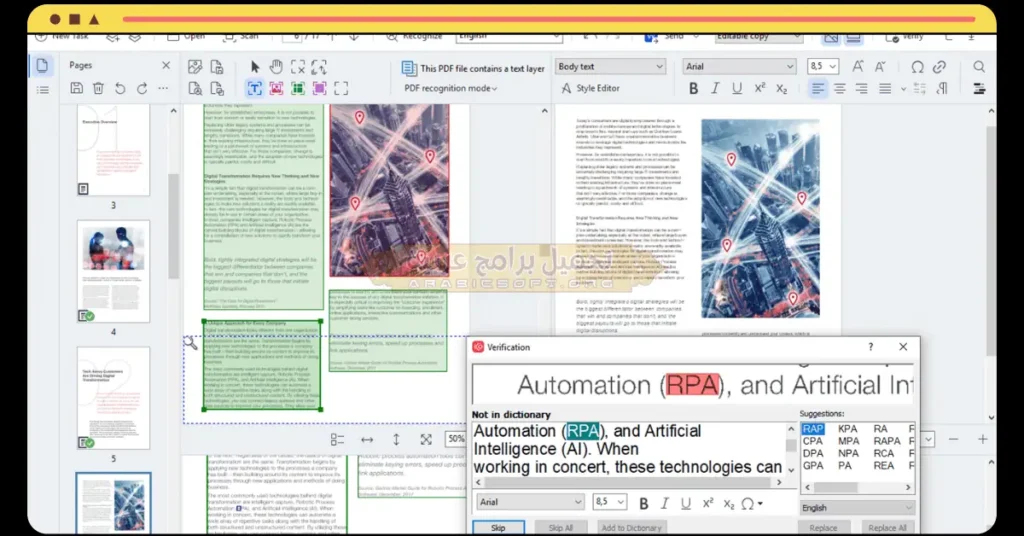Open the Style Editor
This screenshot has width=1024, height=536.
(590, 88)
